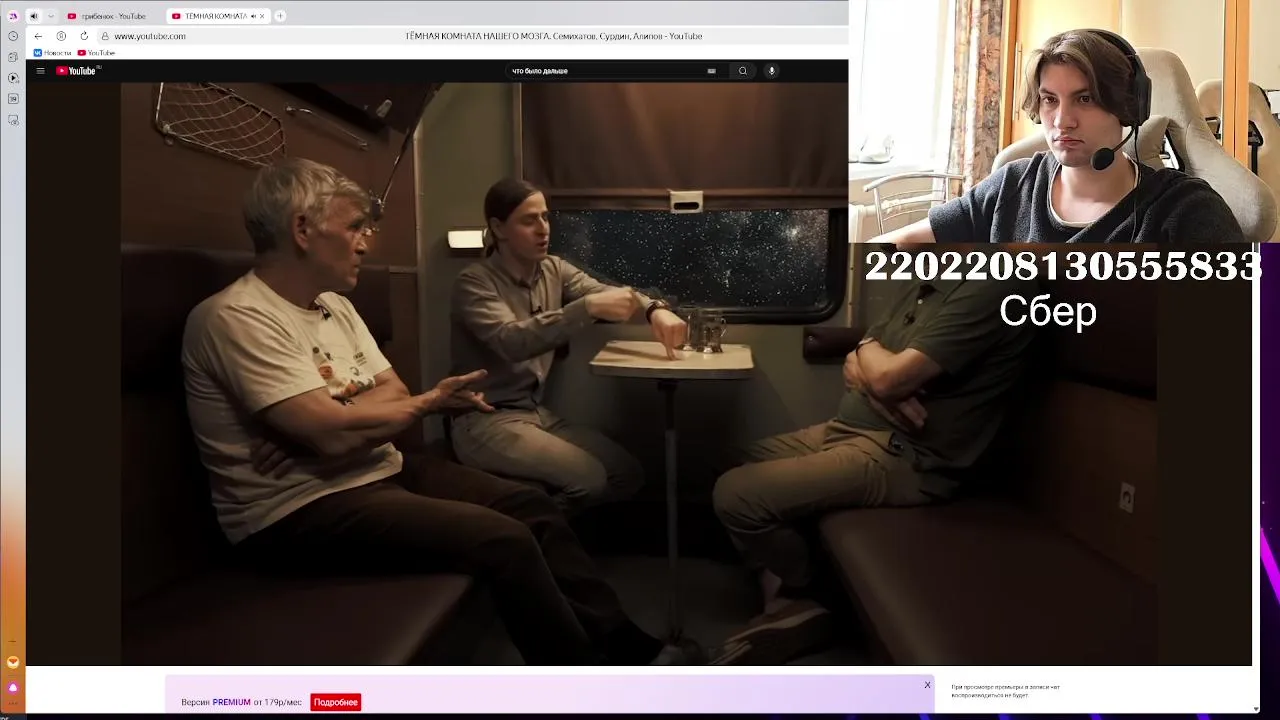Open the Yandex home button
The height and width of the screenshot is (720, 1280).
click(61, 36)
